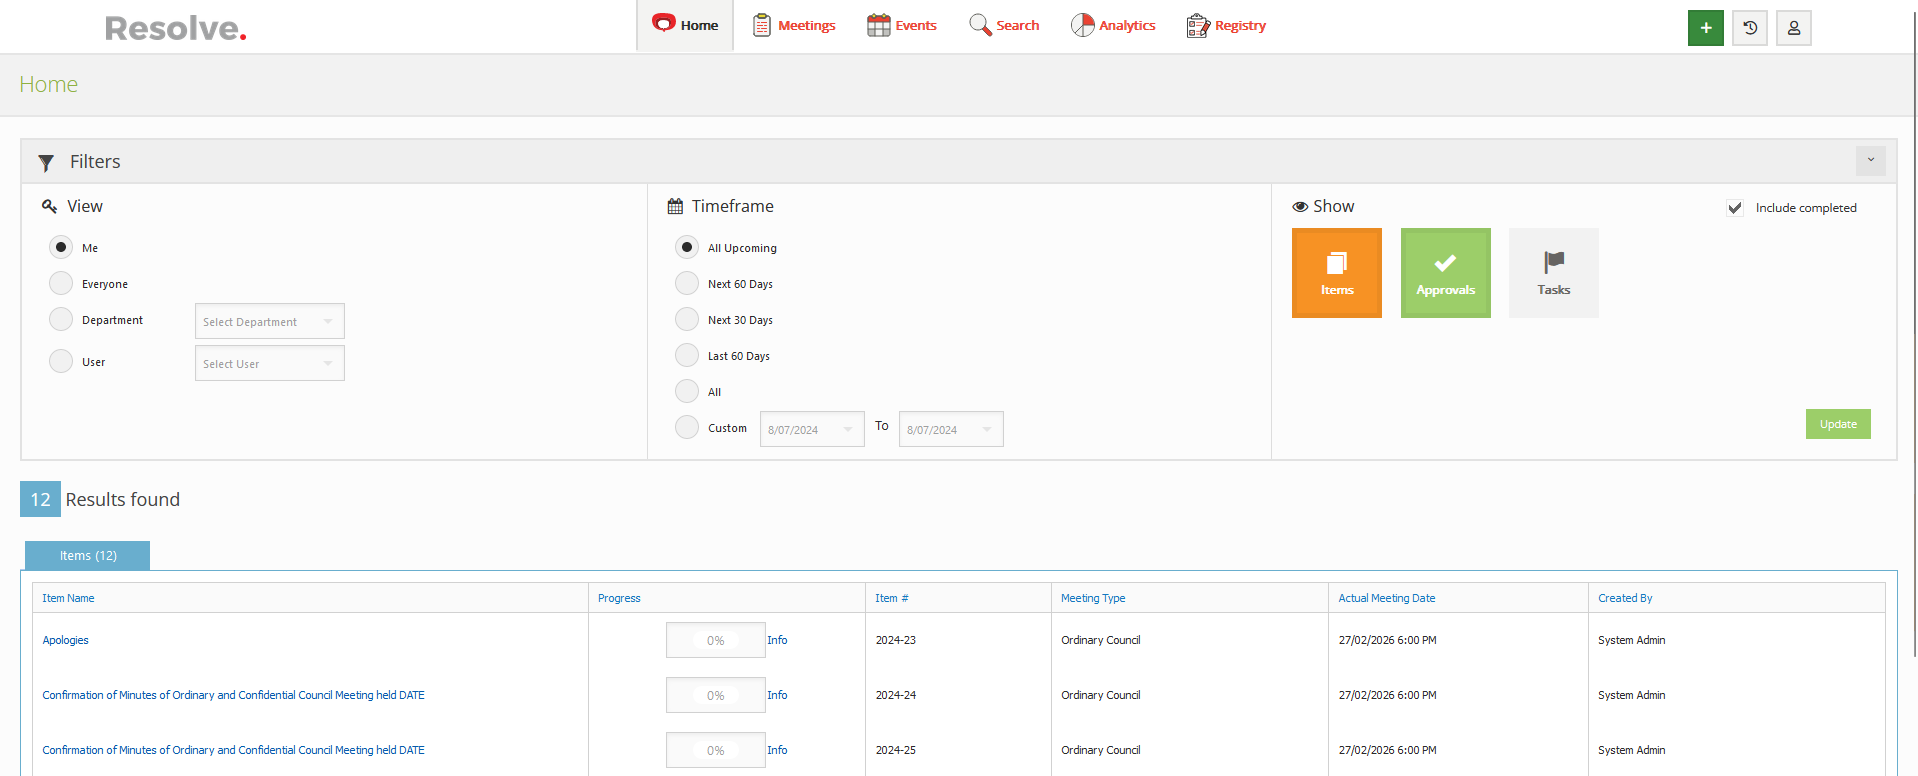The width and height of the screenshot is (1918, 776).
Task: Select the orange Items tile
Action: (x=1336, y=273)
